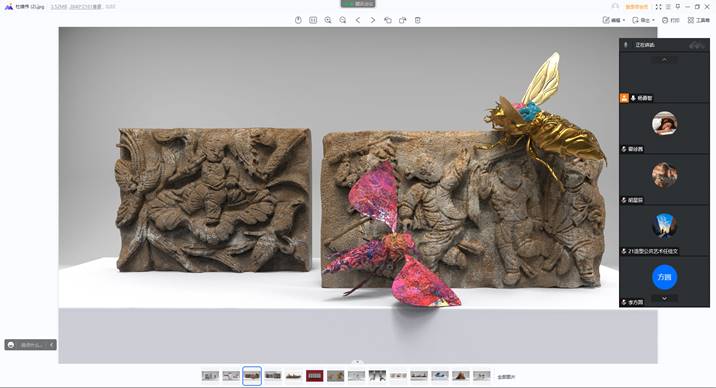Screen dimensions: 716x388
Task: Go to the next image arrow
Action: click(x=373, y=20)
